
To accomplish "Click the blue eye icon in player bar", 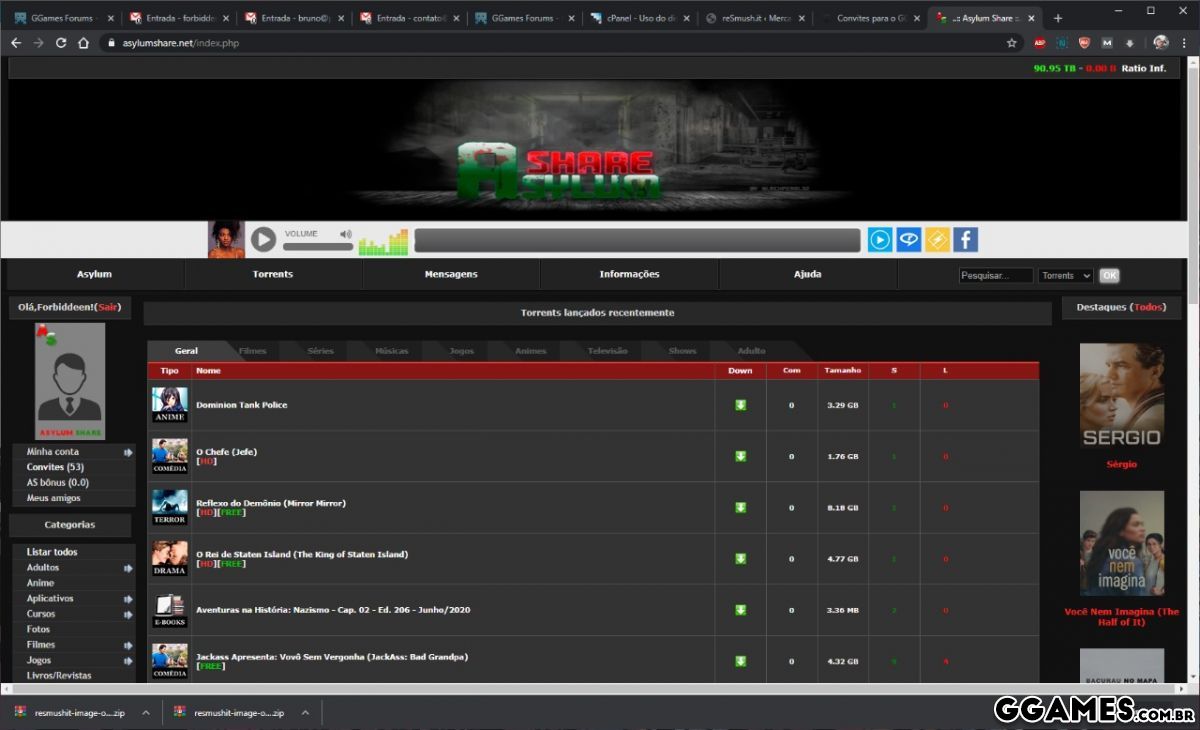I will pos(908,240).
